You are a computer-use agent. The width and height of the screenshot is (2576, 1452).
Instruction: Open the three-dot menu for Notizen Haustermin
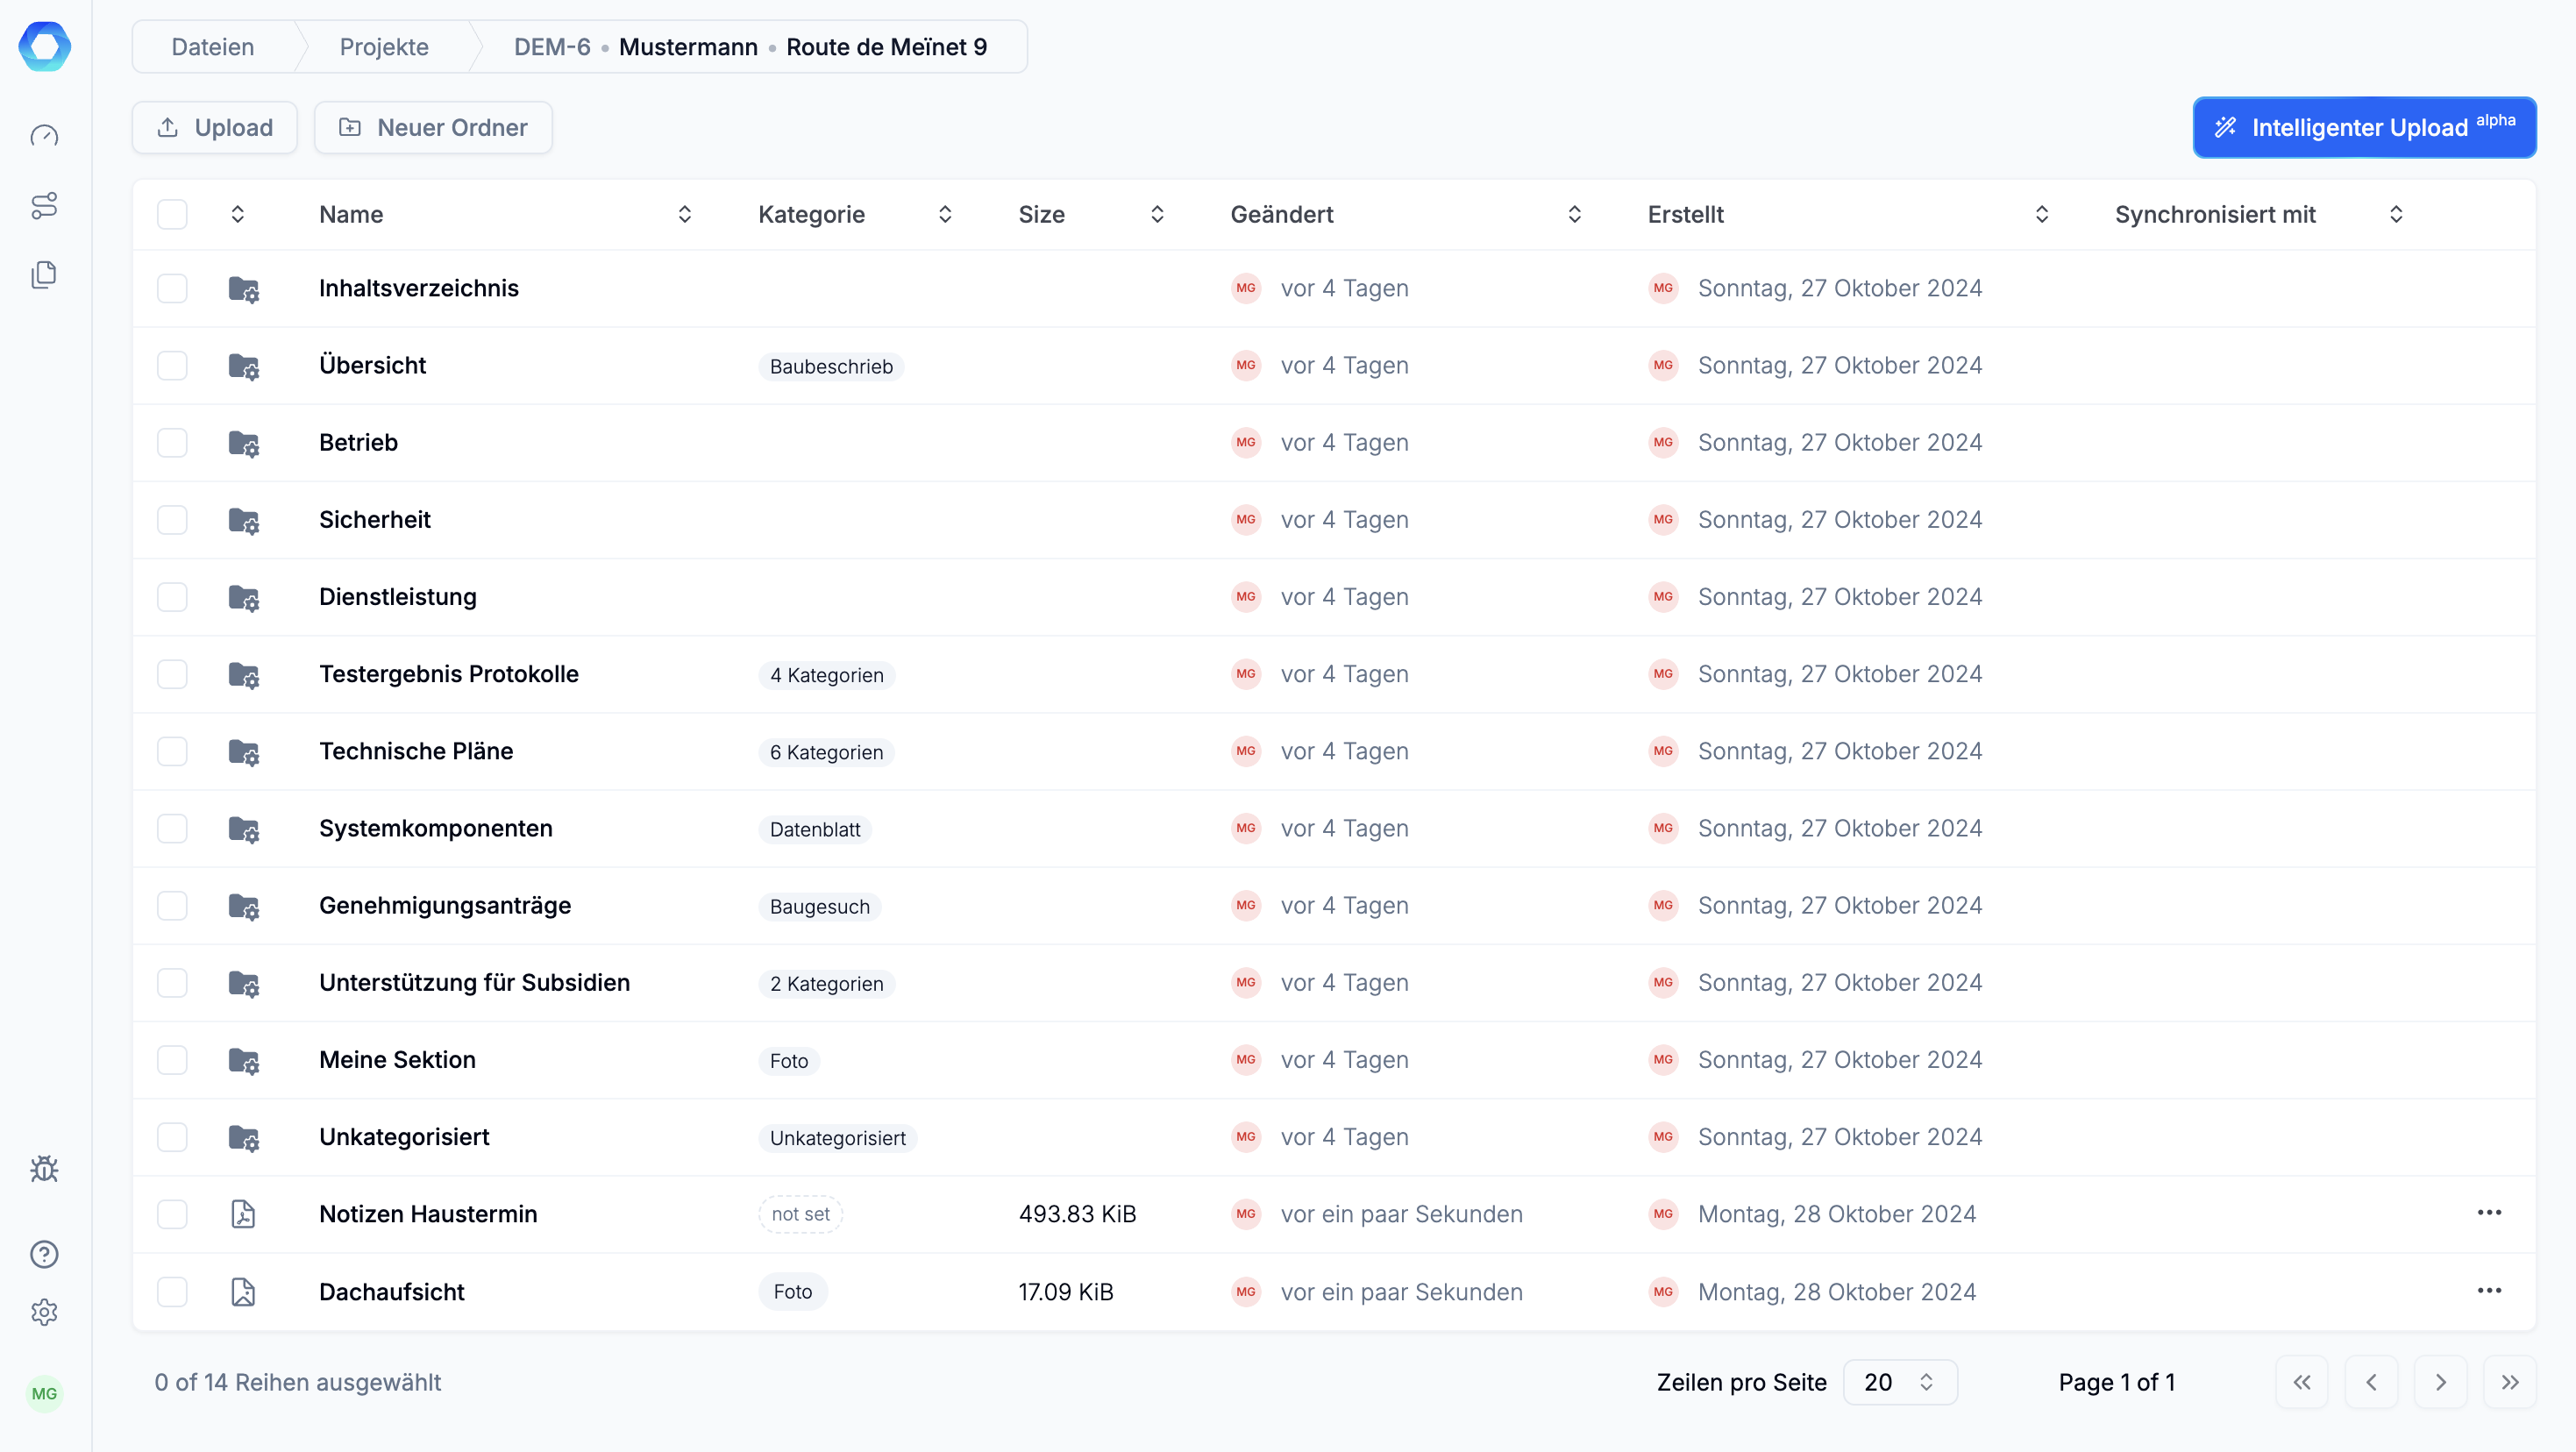(2489, 1213)
